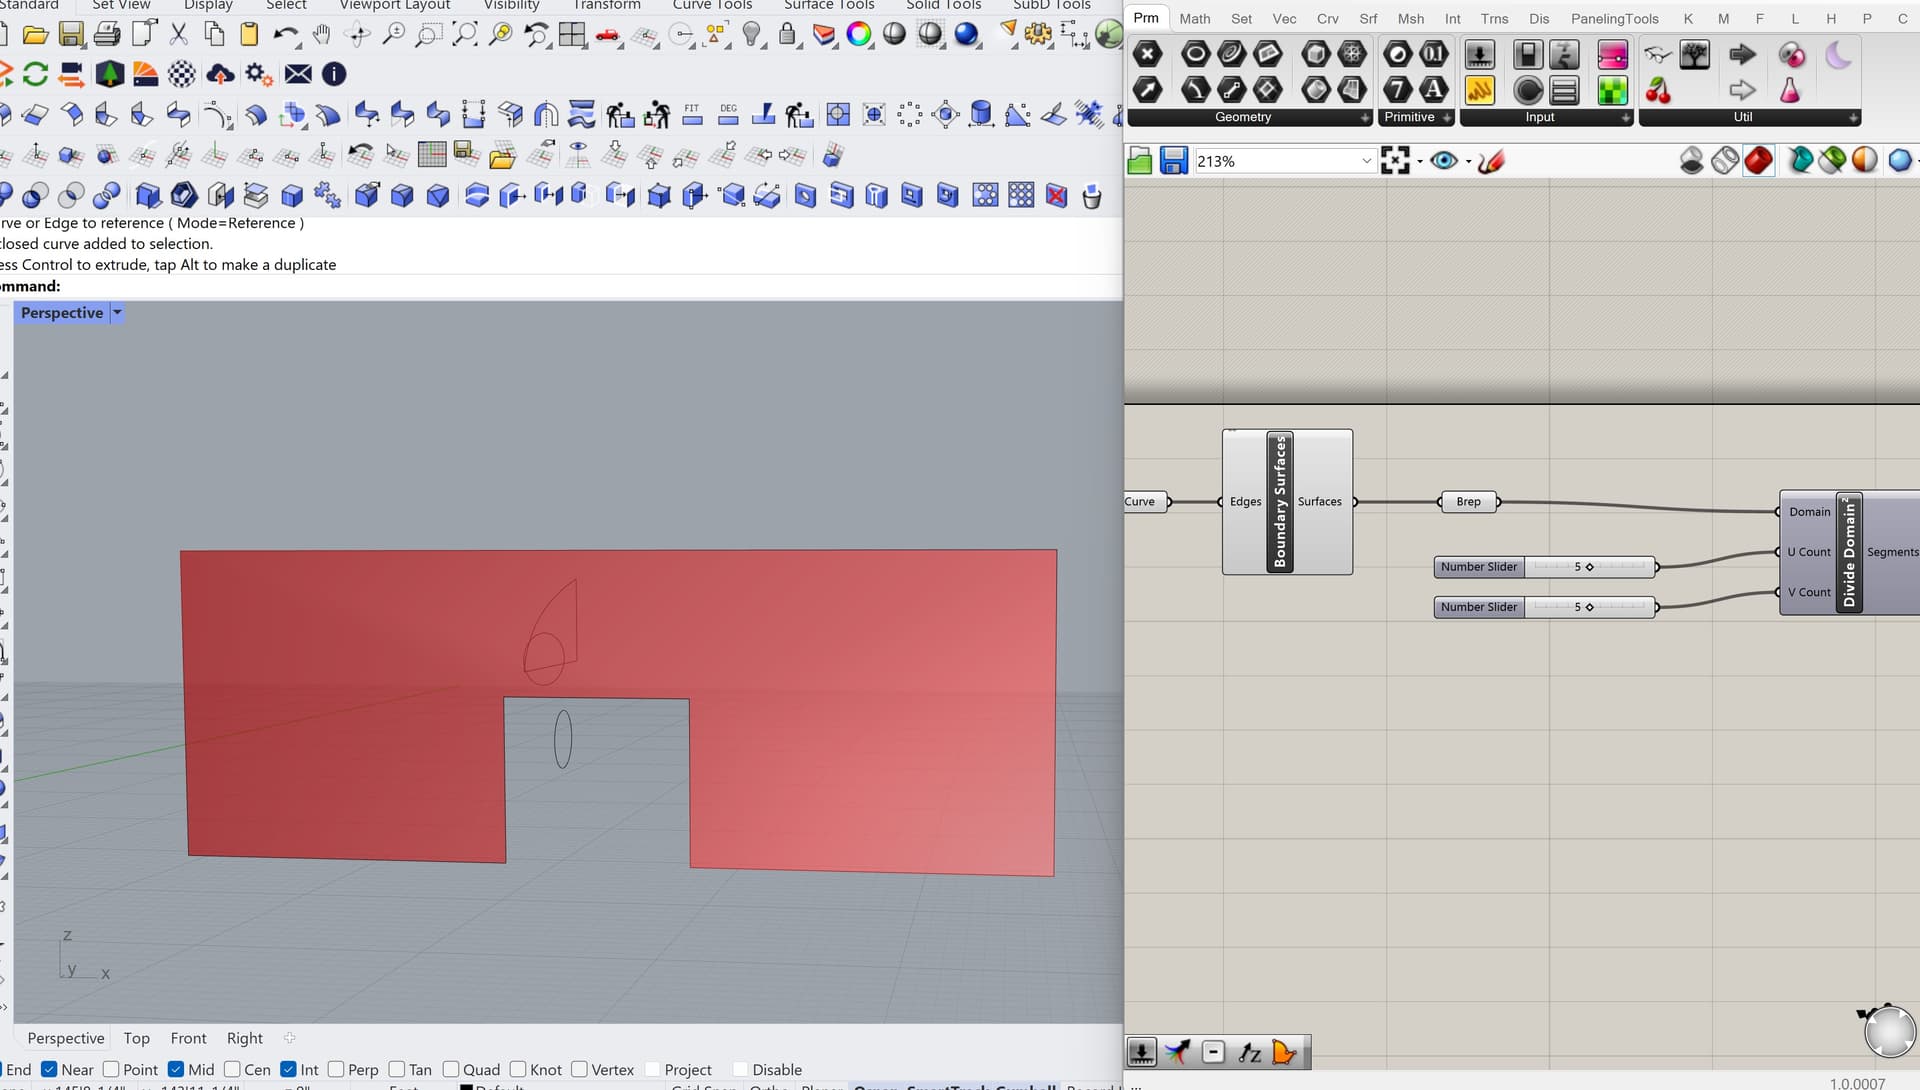Click the red gem preview icon above the canvas

pyautogui.click(x=1759, y=158)
